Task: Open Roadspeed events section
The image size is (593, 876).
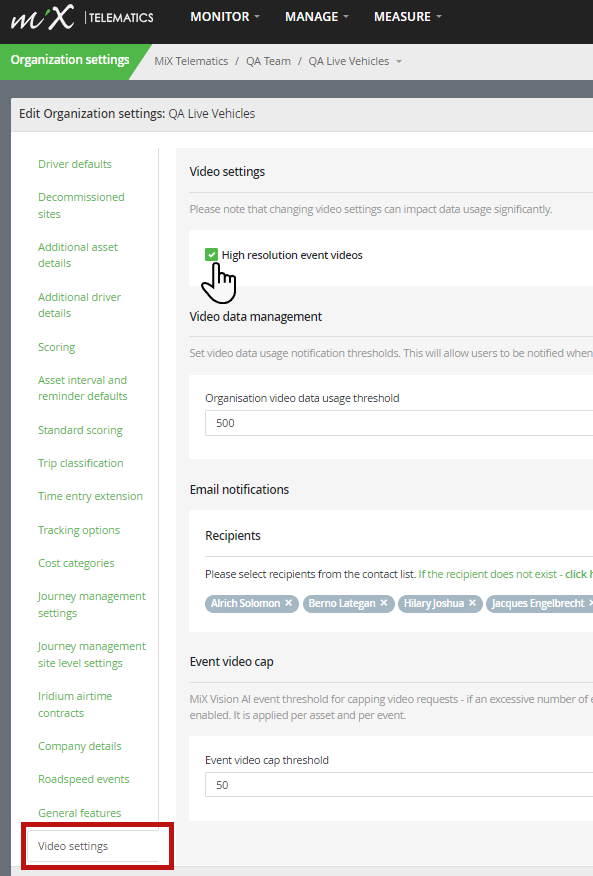Action: pyautogui.click(x=83, y=779)
